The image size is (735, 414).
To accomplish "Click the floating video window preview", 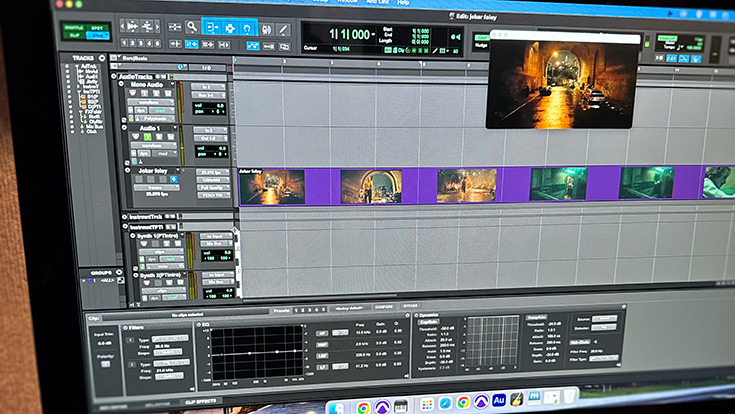I will pyautogui.click(x=562, y=83).
